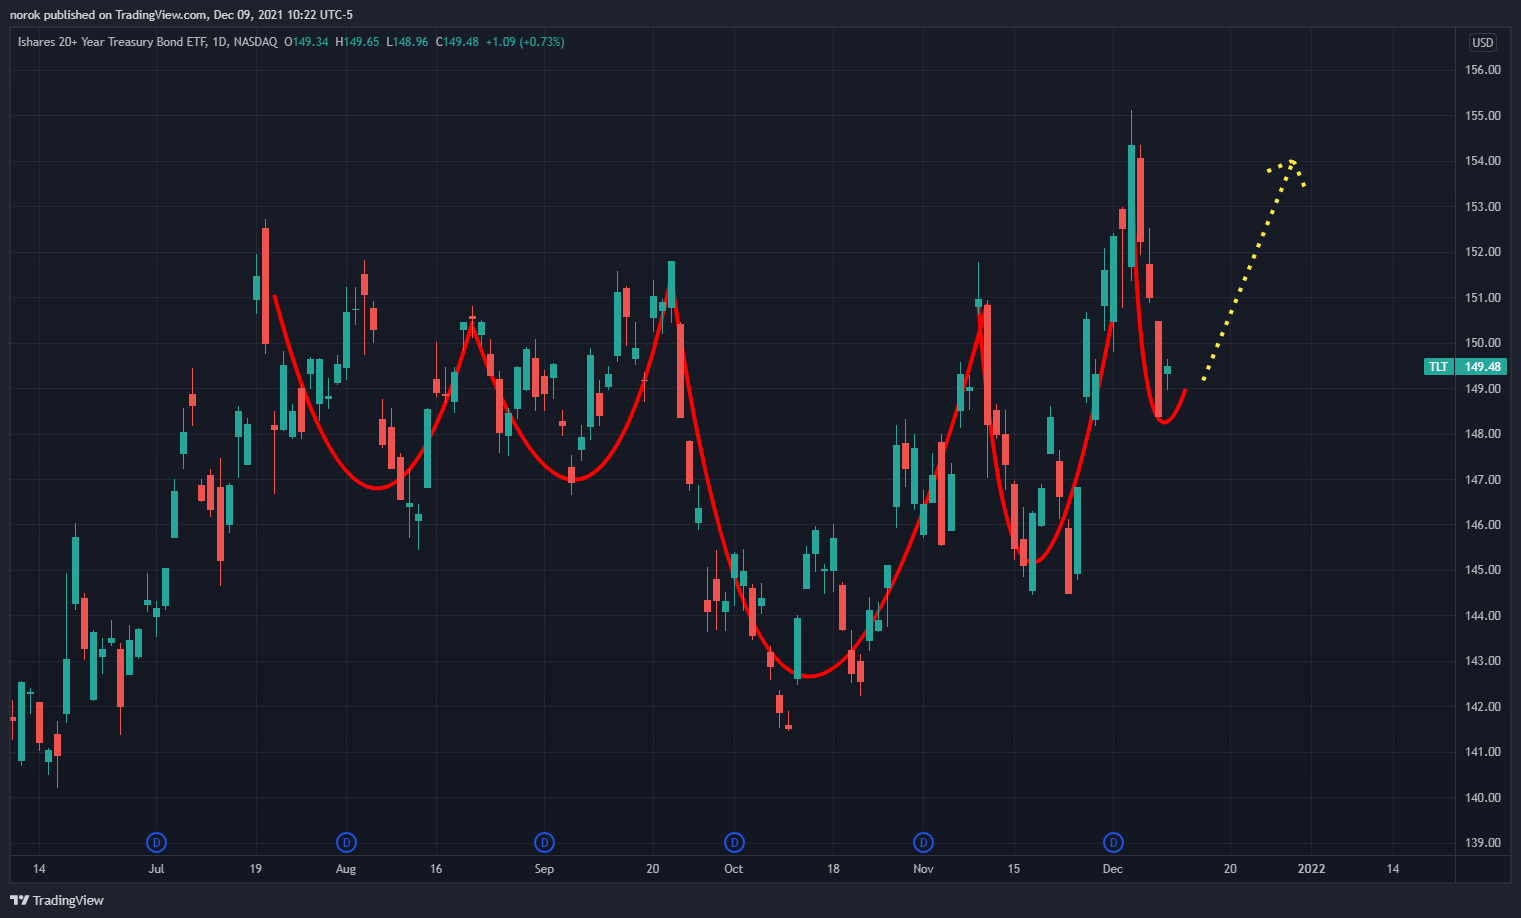The height and width of the screenshot is (918, 1521).
Task: Click the Dec label on time axis
Action: tap(1113, 869)
